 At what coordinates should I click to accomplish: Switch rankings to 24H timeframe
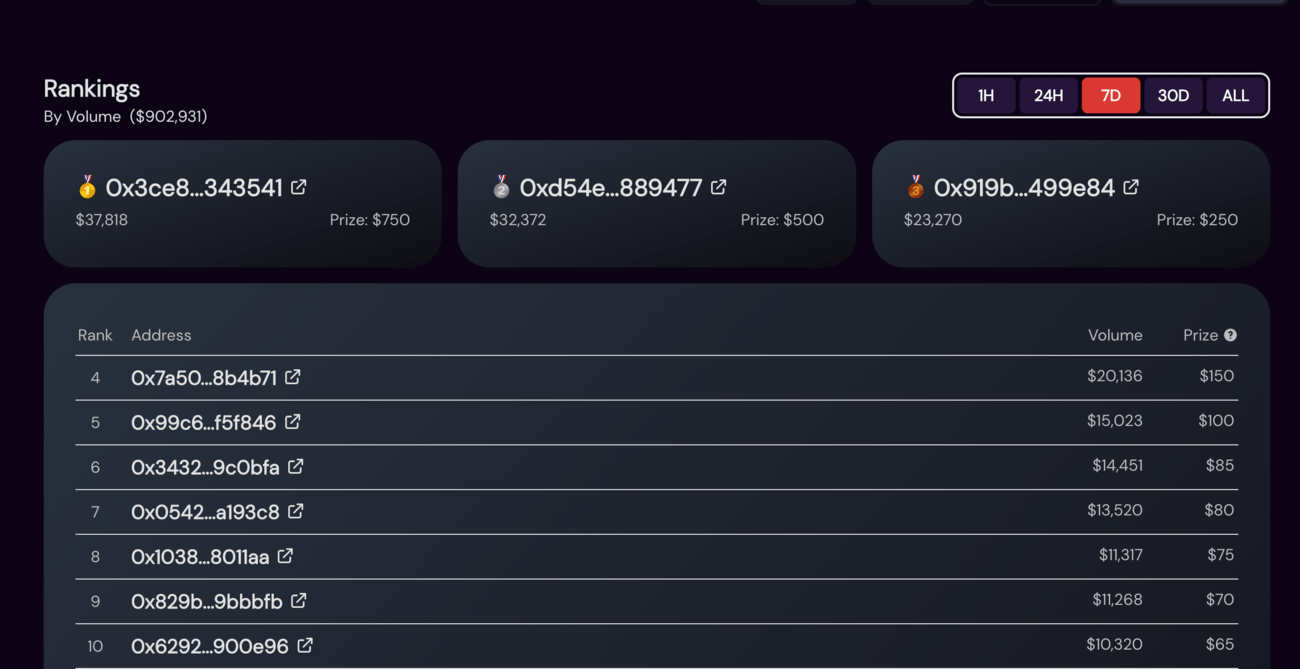coord(1048,96)
